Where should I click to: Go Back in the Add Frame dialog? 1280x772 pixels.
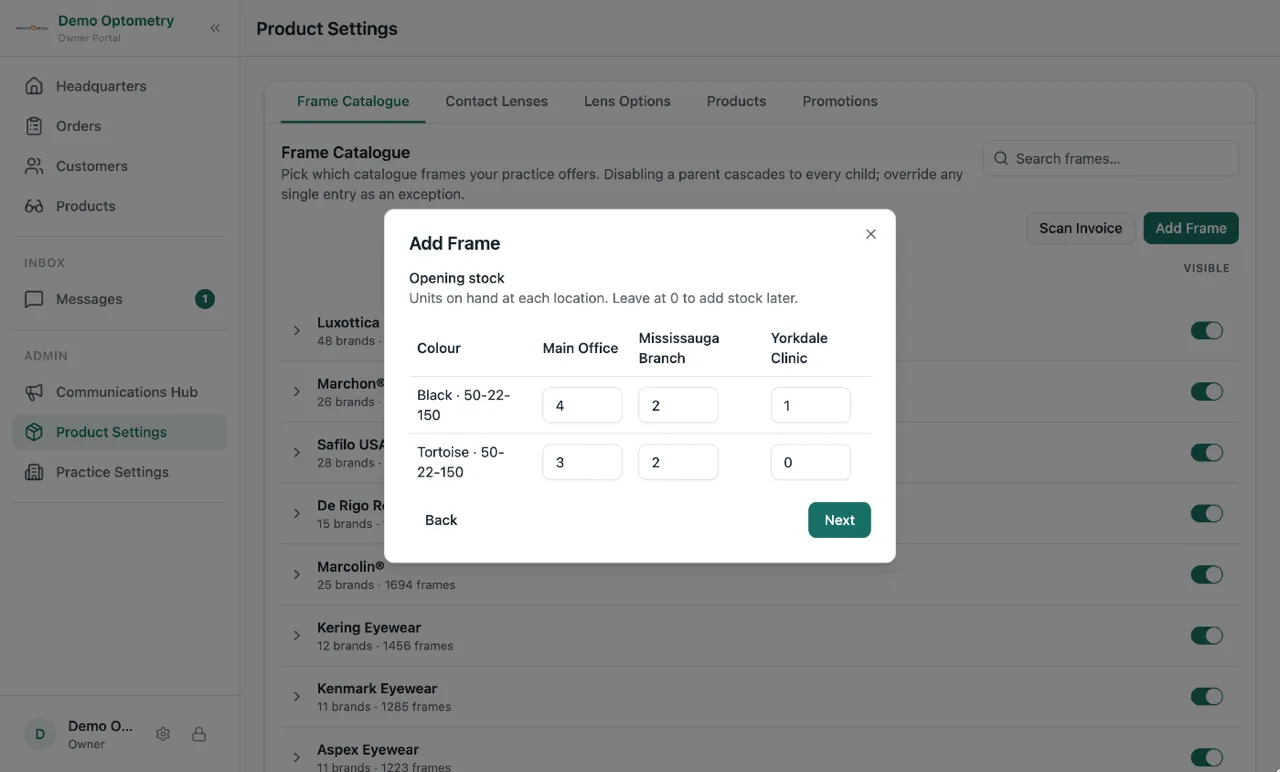pyautogui.click(x=441, y=520)
